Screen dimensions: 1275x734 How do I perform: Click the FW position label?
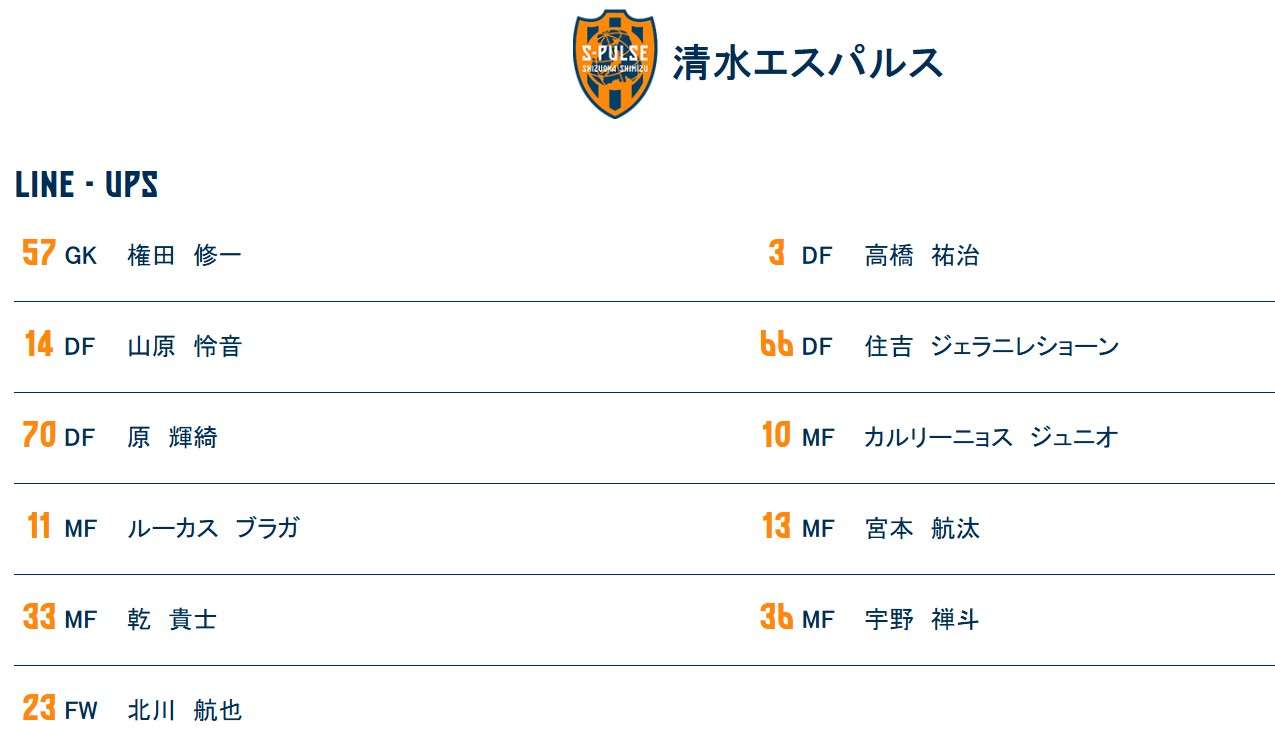tap(81, 711)
